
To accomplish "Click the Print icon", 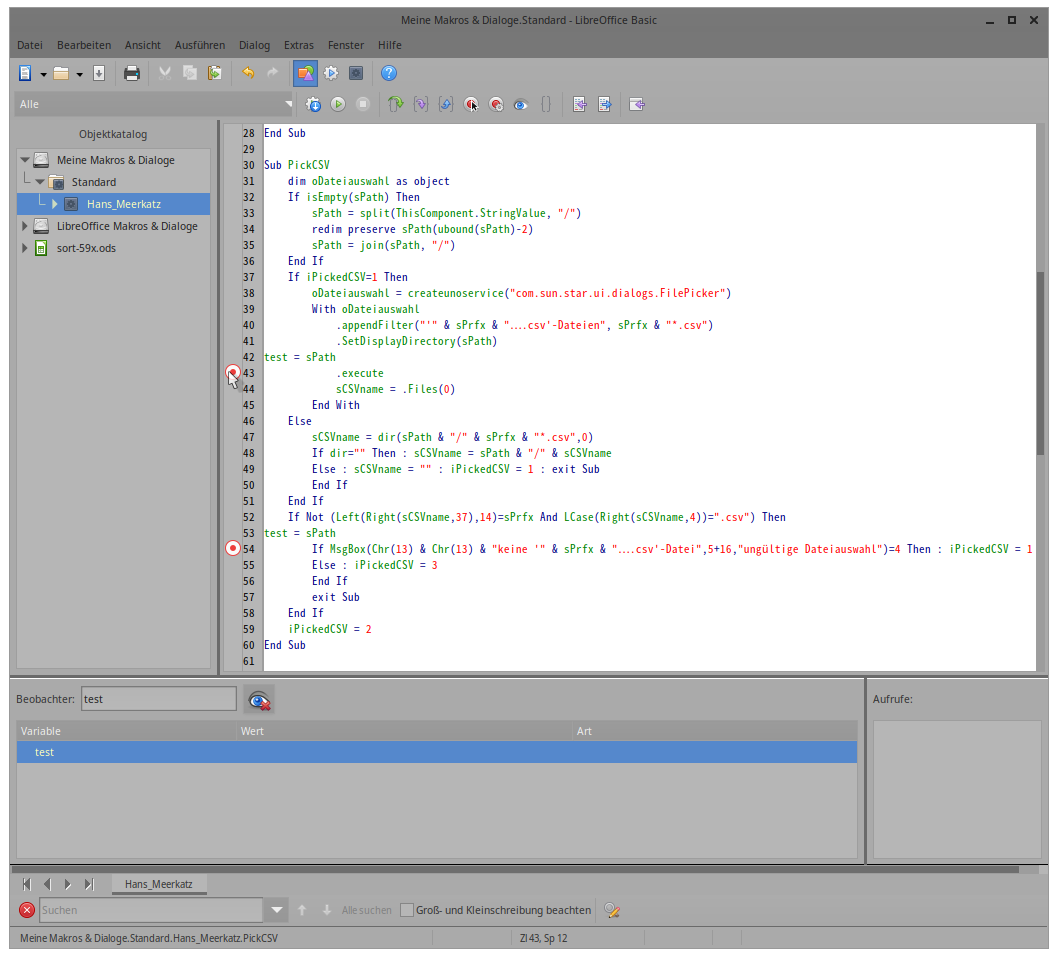I will [x=132, y=74].
